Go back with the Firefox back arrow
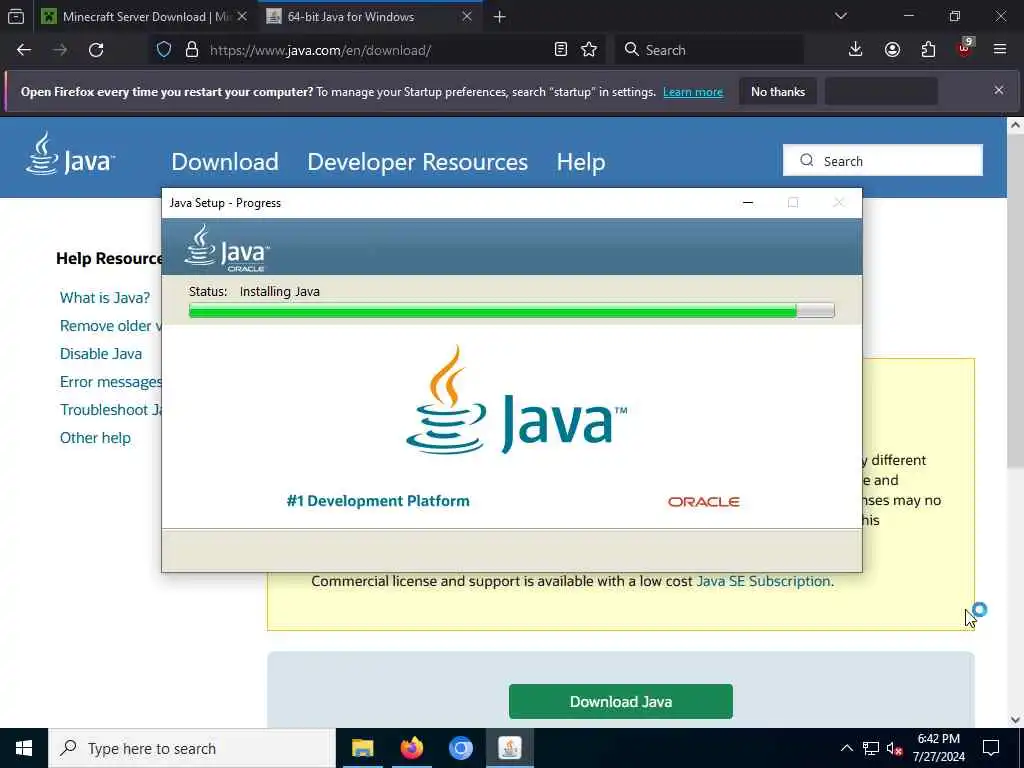 pyautogui.click(x=24, y=50)
